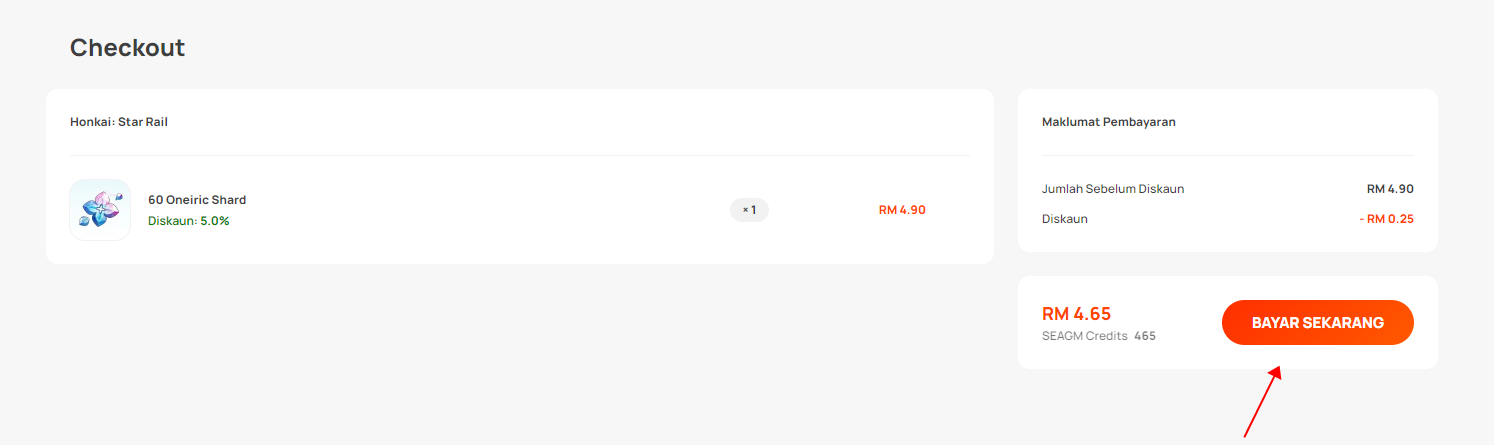Image resolution: width=1494 pixels, height=445 pixels.
Task: Click the BAYAR SEKARANG button
Action: (1317, 323)
